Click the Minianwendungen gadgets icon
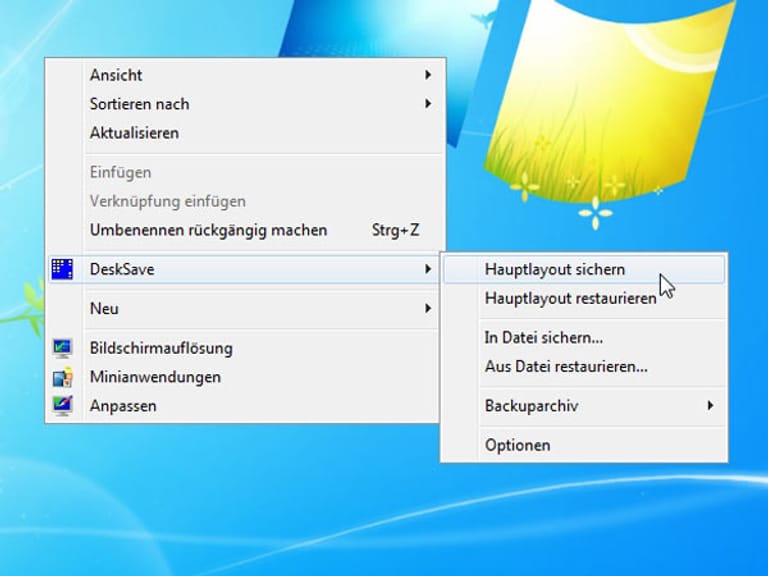 62,377
